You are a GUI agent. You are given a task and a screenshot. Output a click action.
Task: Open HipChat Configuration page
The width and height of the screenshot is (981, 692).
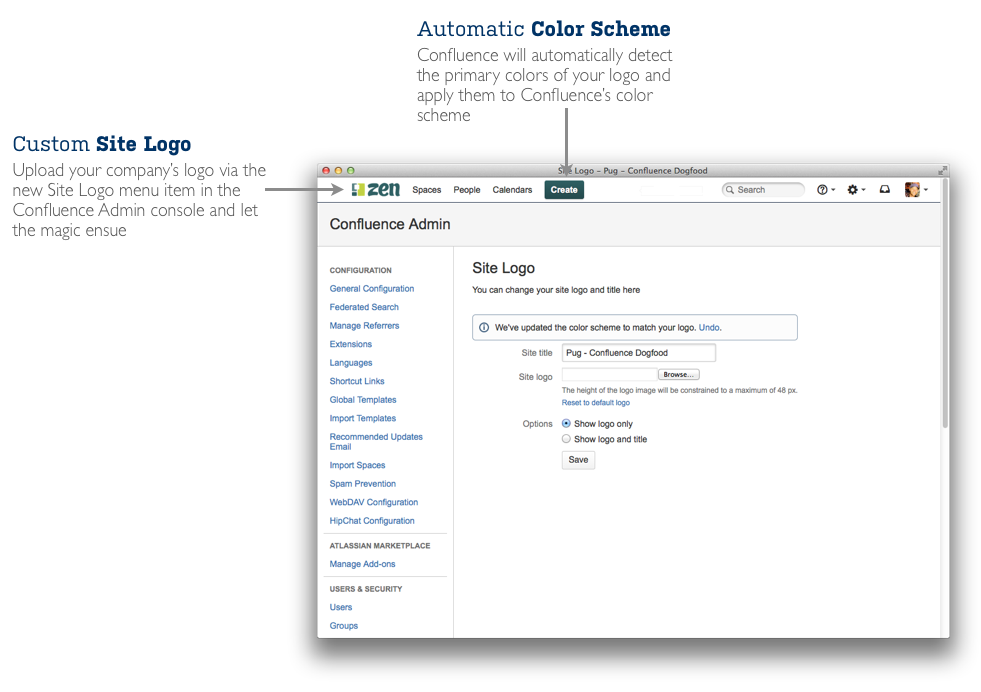tap(372, 521)
